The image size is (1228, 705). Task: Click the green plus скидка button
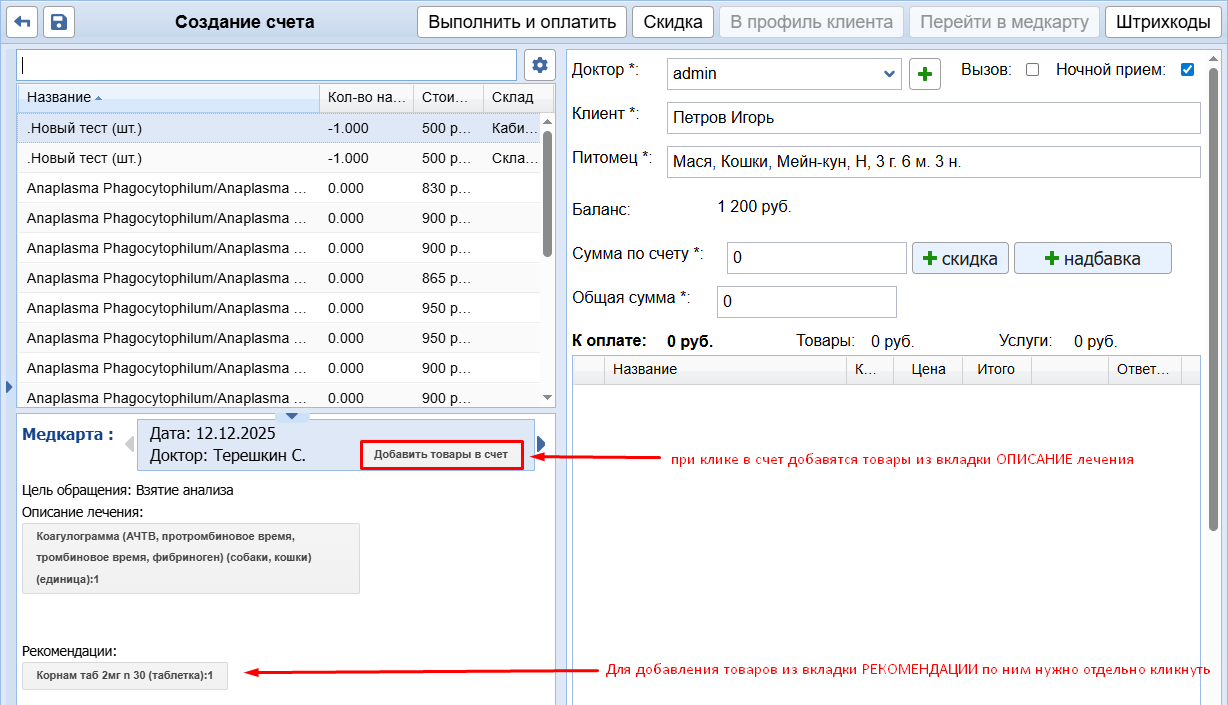point(960,258)
